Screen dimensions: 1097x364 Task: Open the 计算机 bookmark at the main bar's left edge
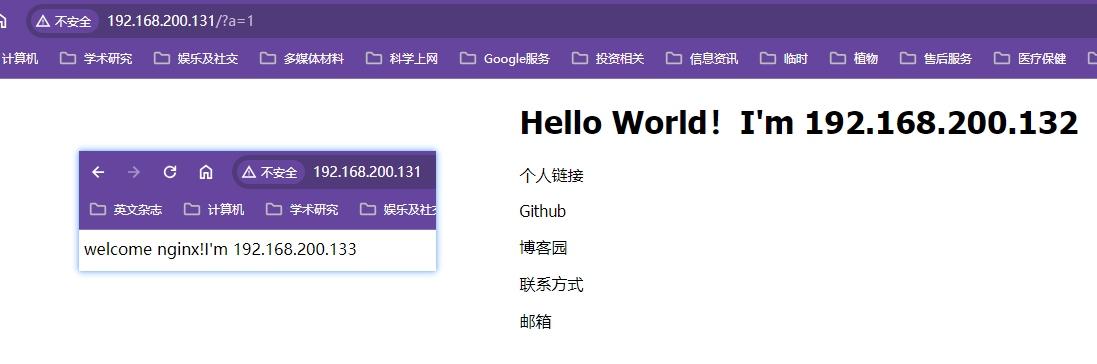[20, 59]
